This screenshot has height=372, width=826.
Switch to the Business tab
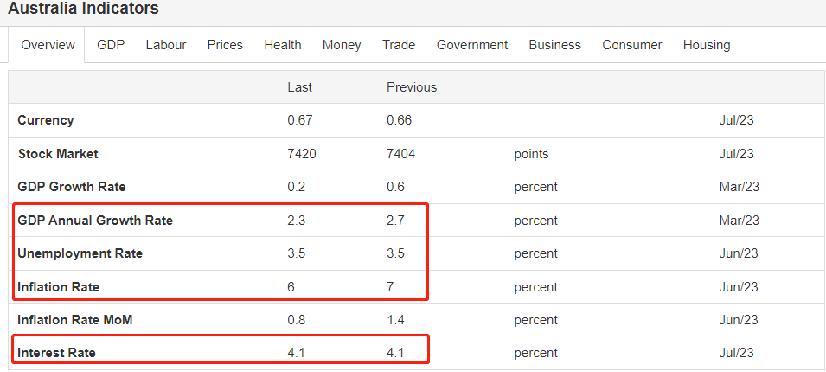555,45
